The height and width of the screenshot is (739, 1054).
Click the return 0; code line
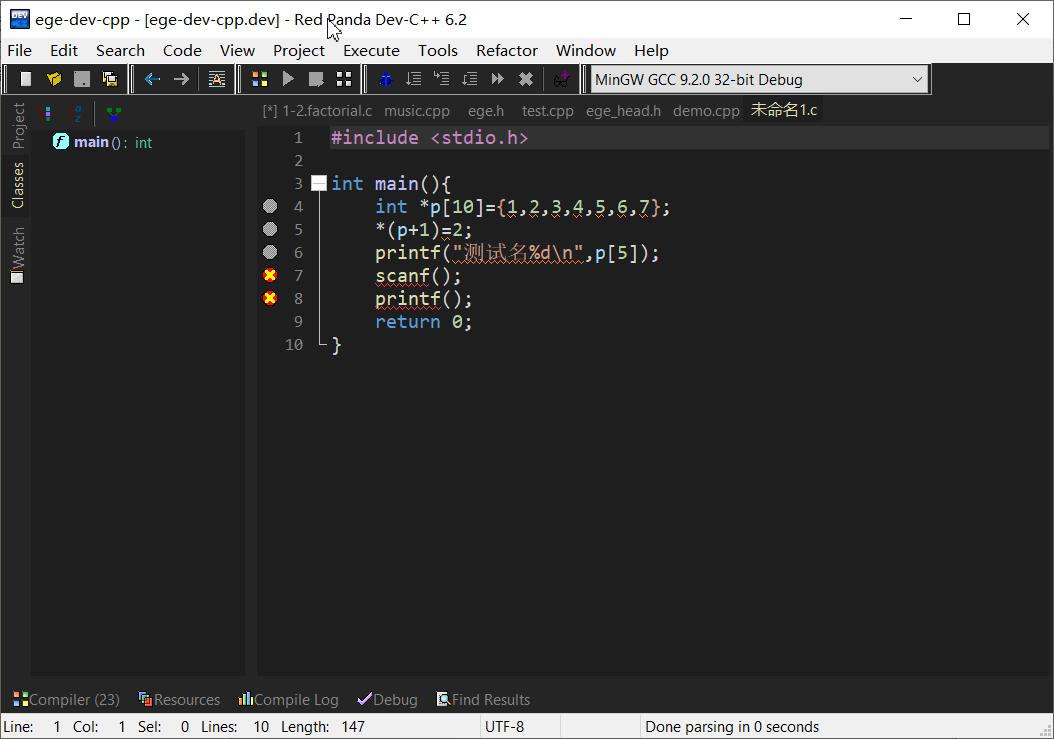coord(423,321)
